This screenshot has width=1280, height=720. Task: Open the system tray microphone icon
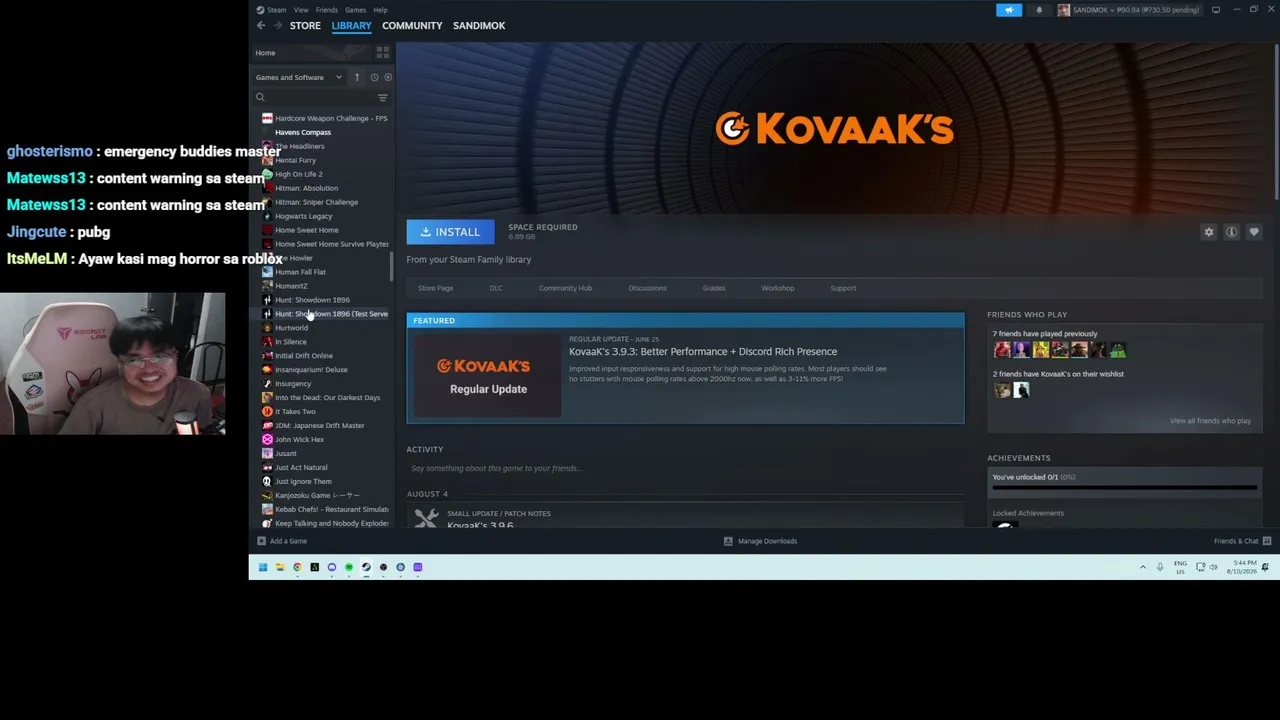tap(1160, 567)
